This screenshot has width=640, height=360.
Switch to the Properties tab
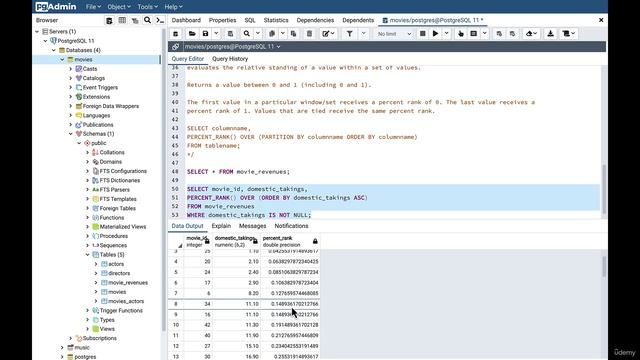(222, 20)
